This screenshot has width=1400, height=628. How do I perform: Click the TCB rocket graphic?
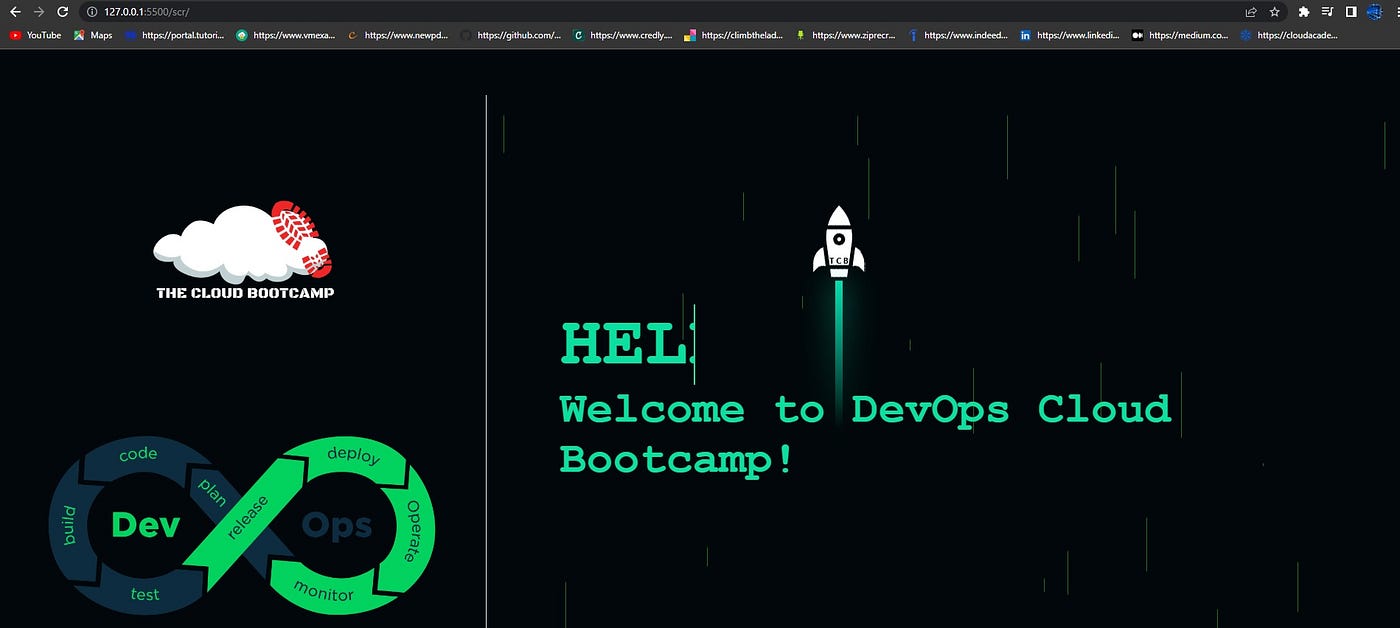[x=838, y=243]
